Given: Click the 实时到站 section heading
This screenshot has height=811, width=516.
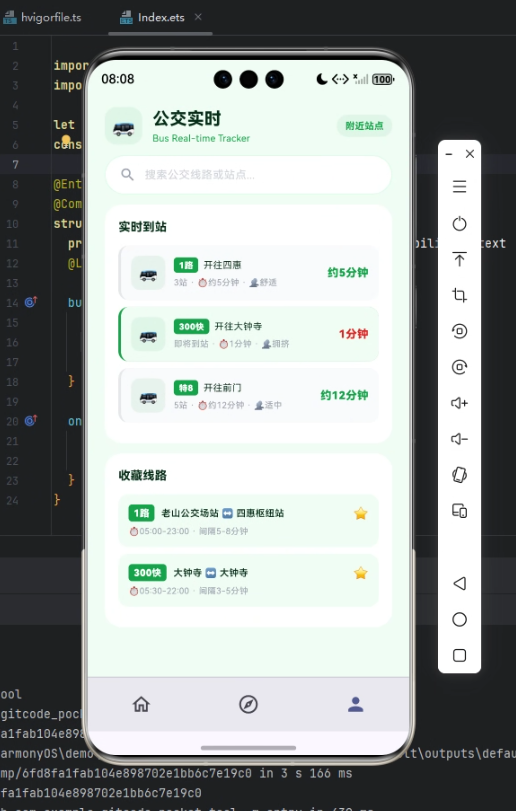Looking at the screenshot, I should click(x=143, y=227).
